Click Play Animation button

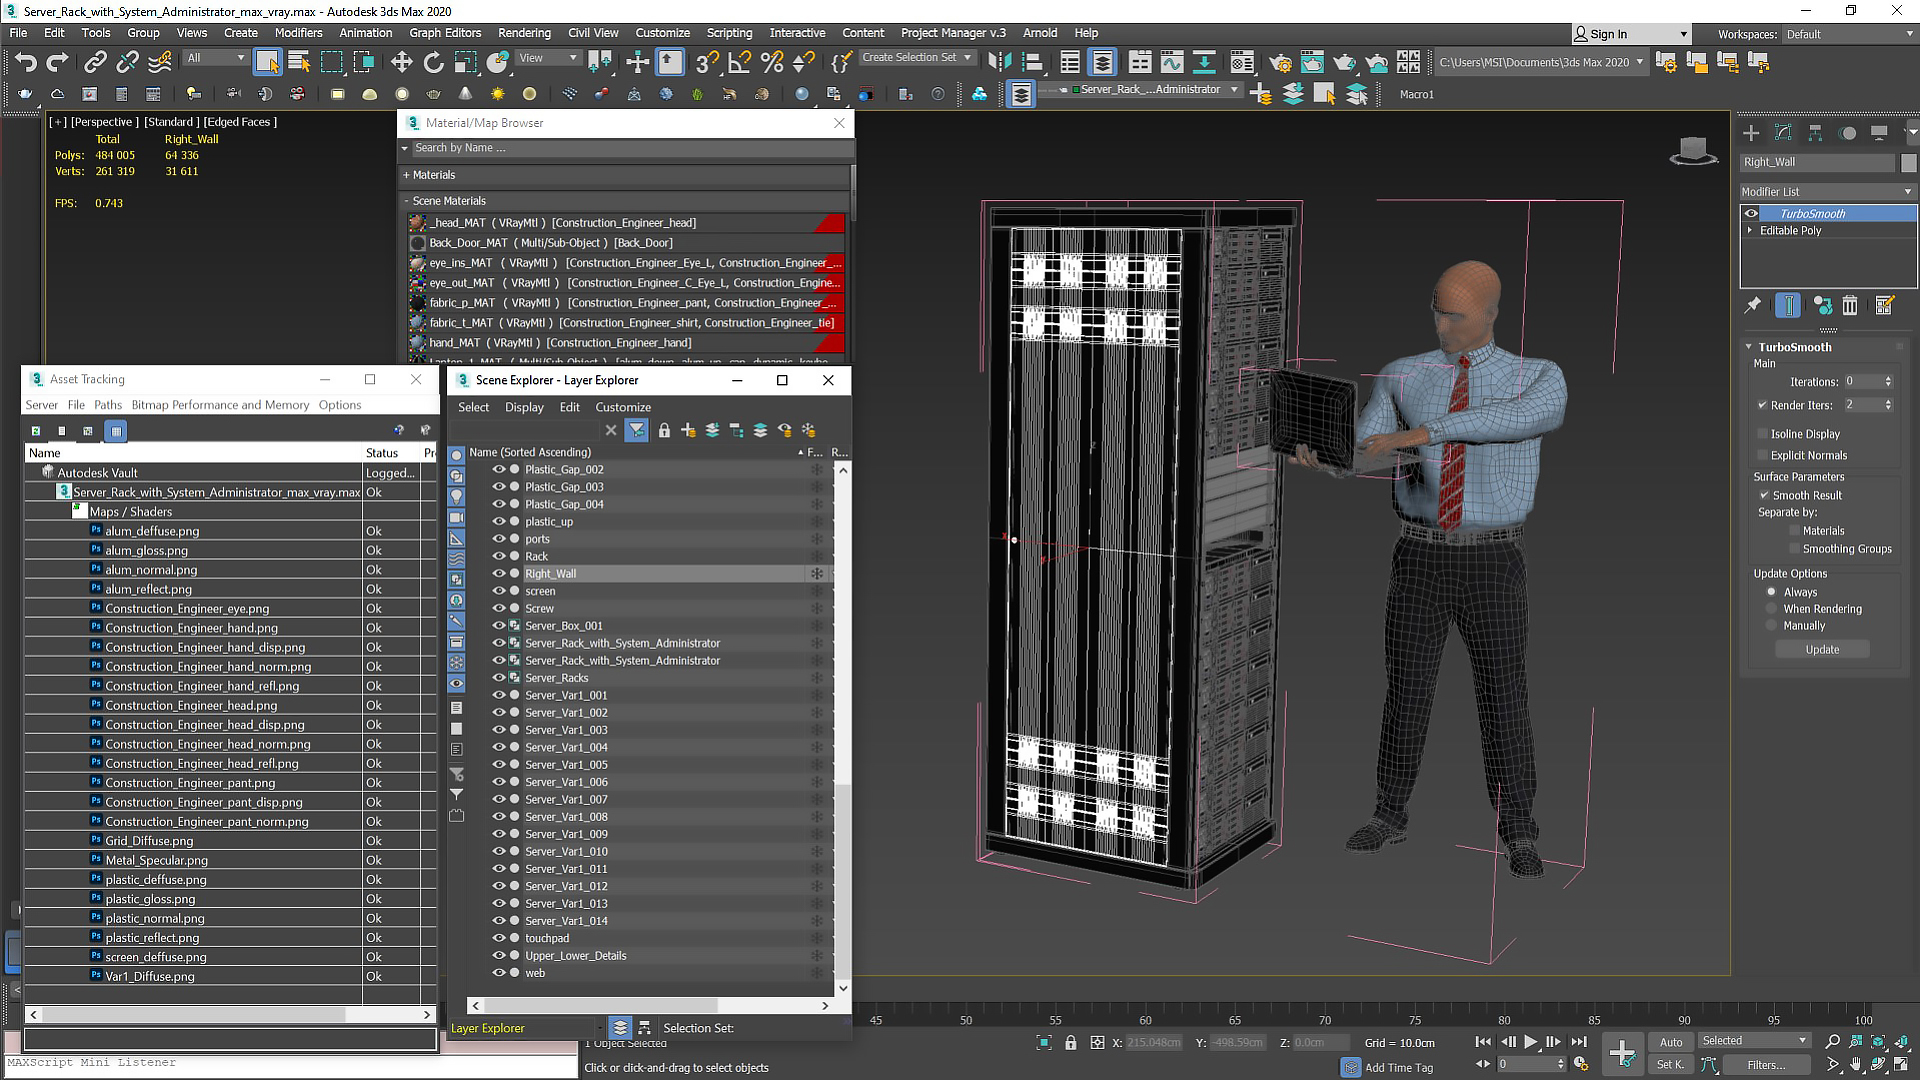(1531, 1042)
